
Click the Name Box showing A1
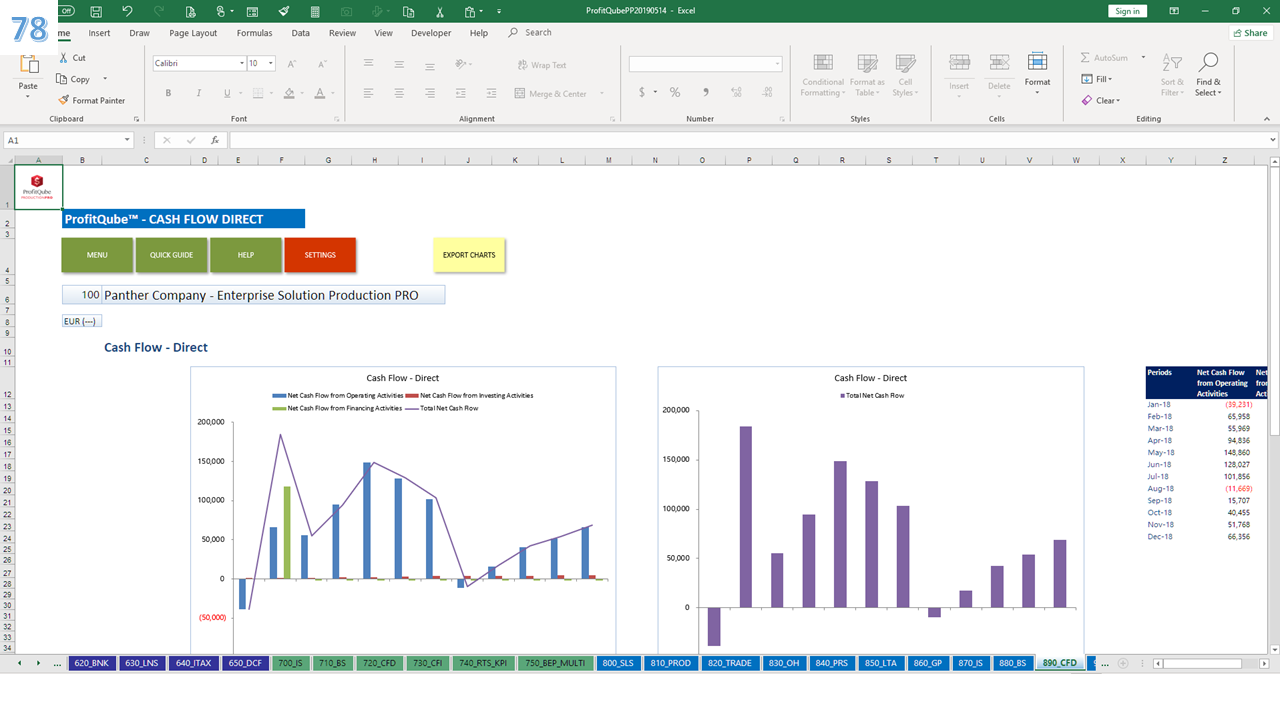pyautogui.click(x=66, y=141)
